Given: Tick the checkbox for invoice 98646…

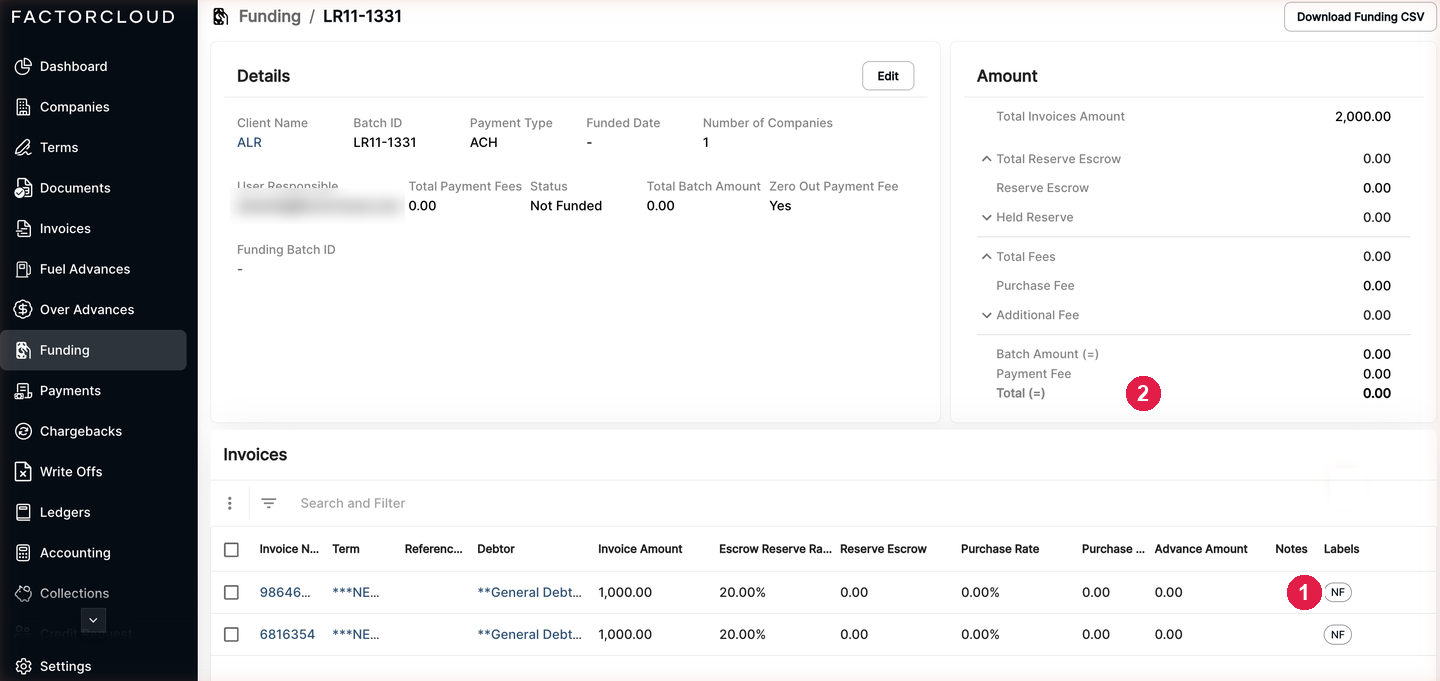Looking at the screenshot, I should tap(232, 592).
